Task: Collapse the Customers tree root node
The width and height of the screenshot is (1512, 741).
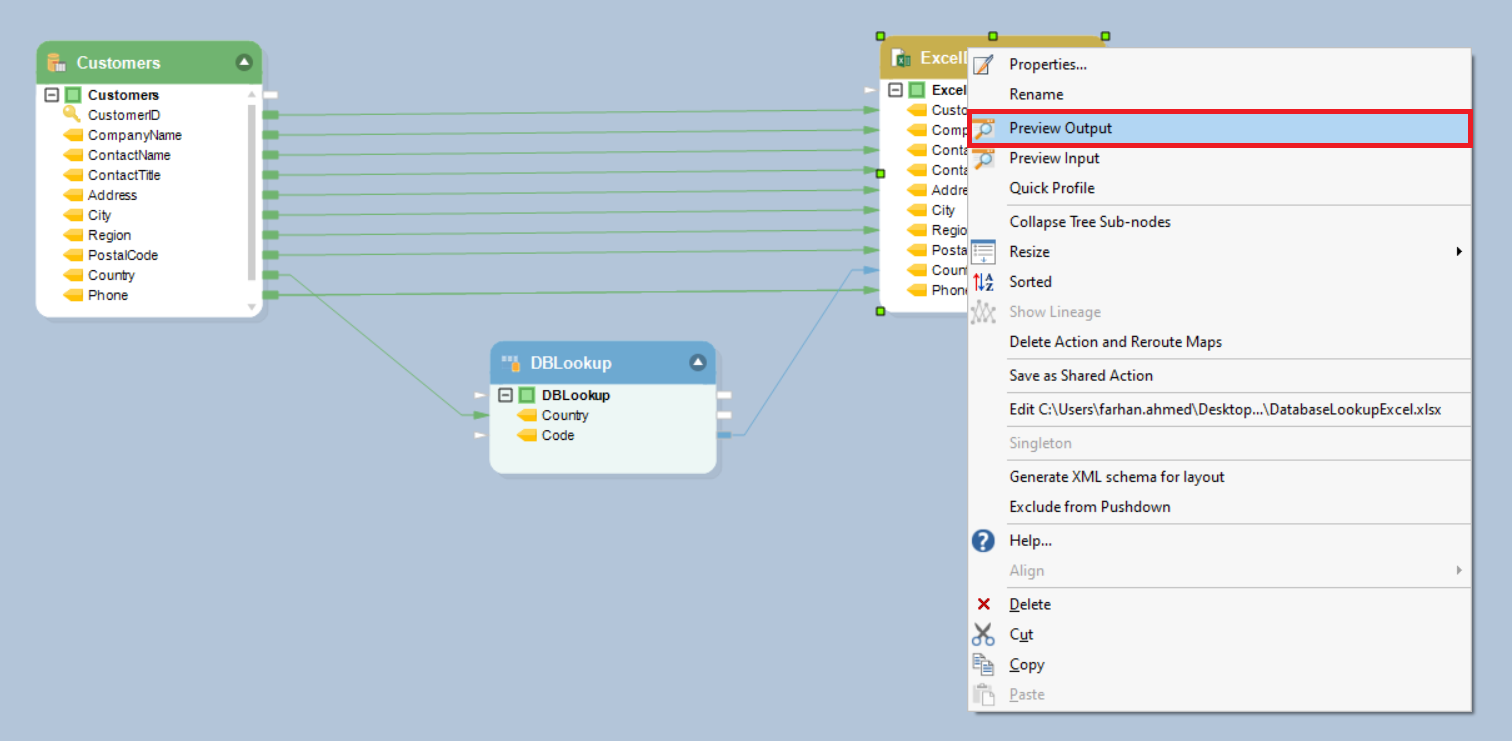Action: (51, 95)
